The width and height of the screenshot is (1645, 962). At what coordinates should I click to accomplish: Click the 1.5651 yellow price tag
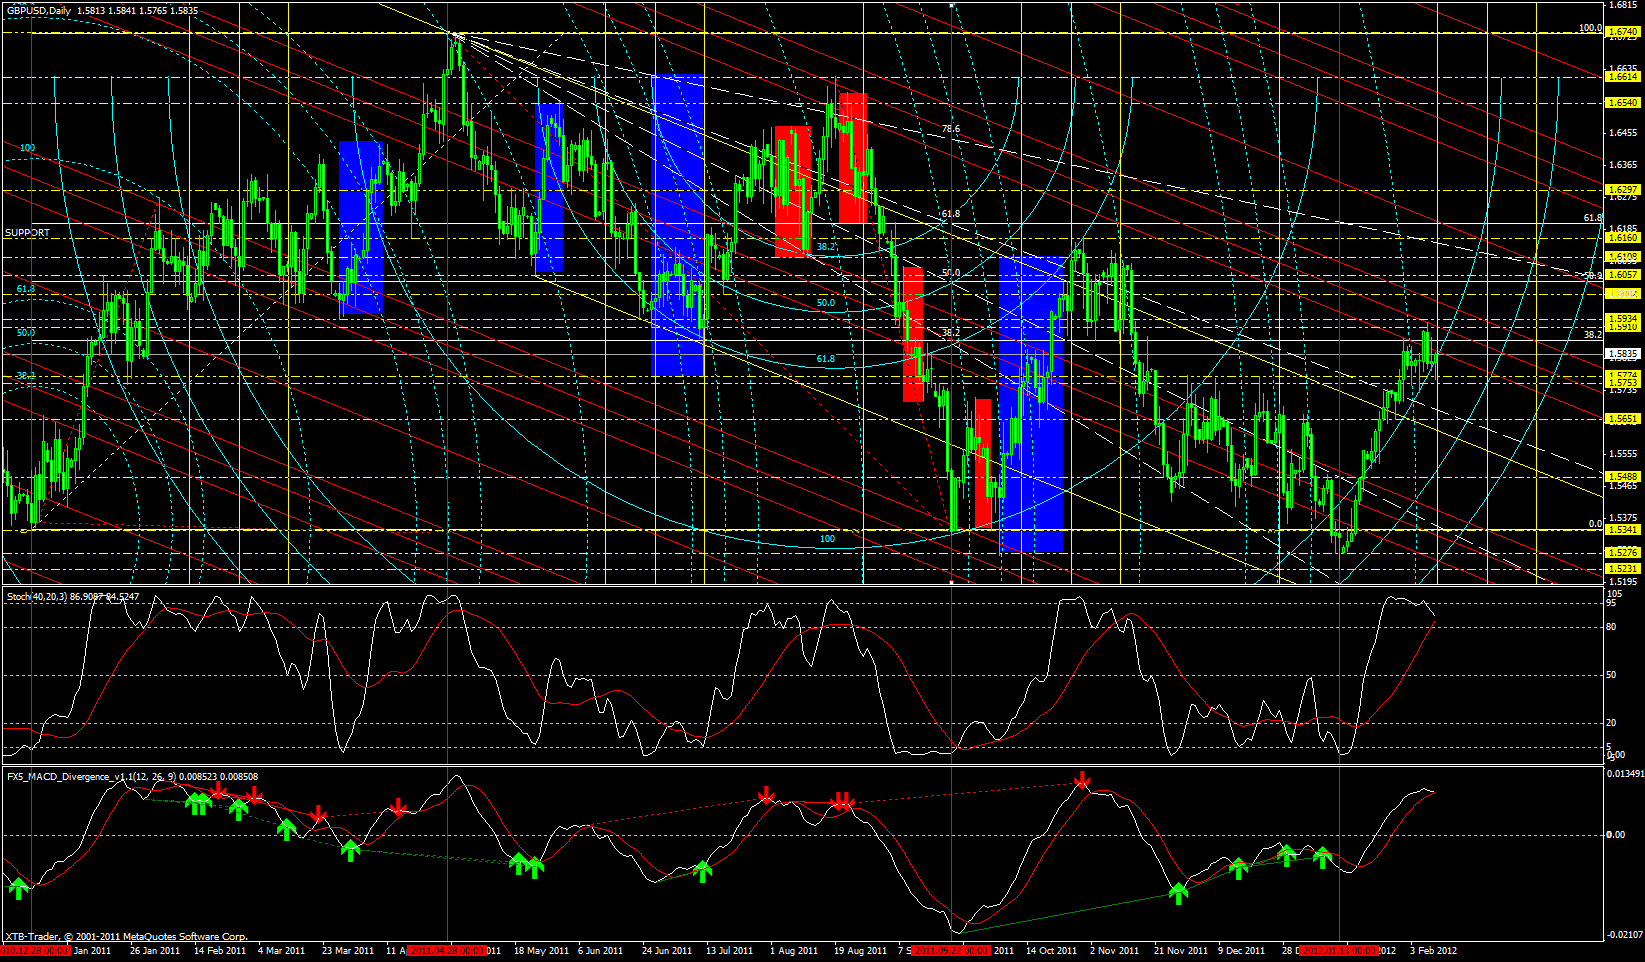(x=1622, y=419)
